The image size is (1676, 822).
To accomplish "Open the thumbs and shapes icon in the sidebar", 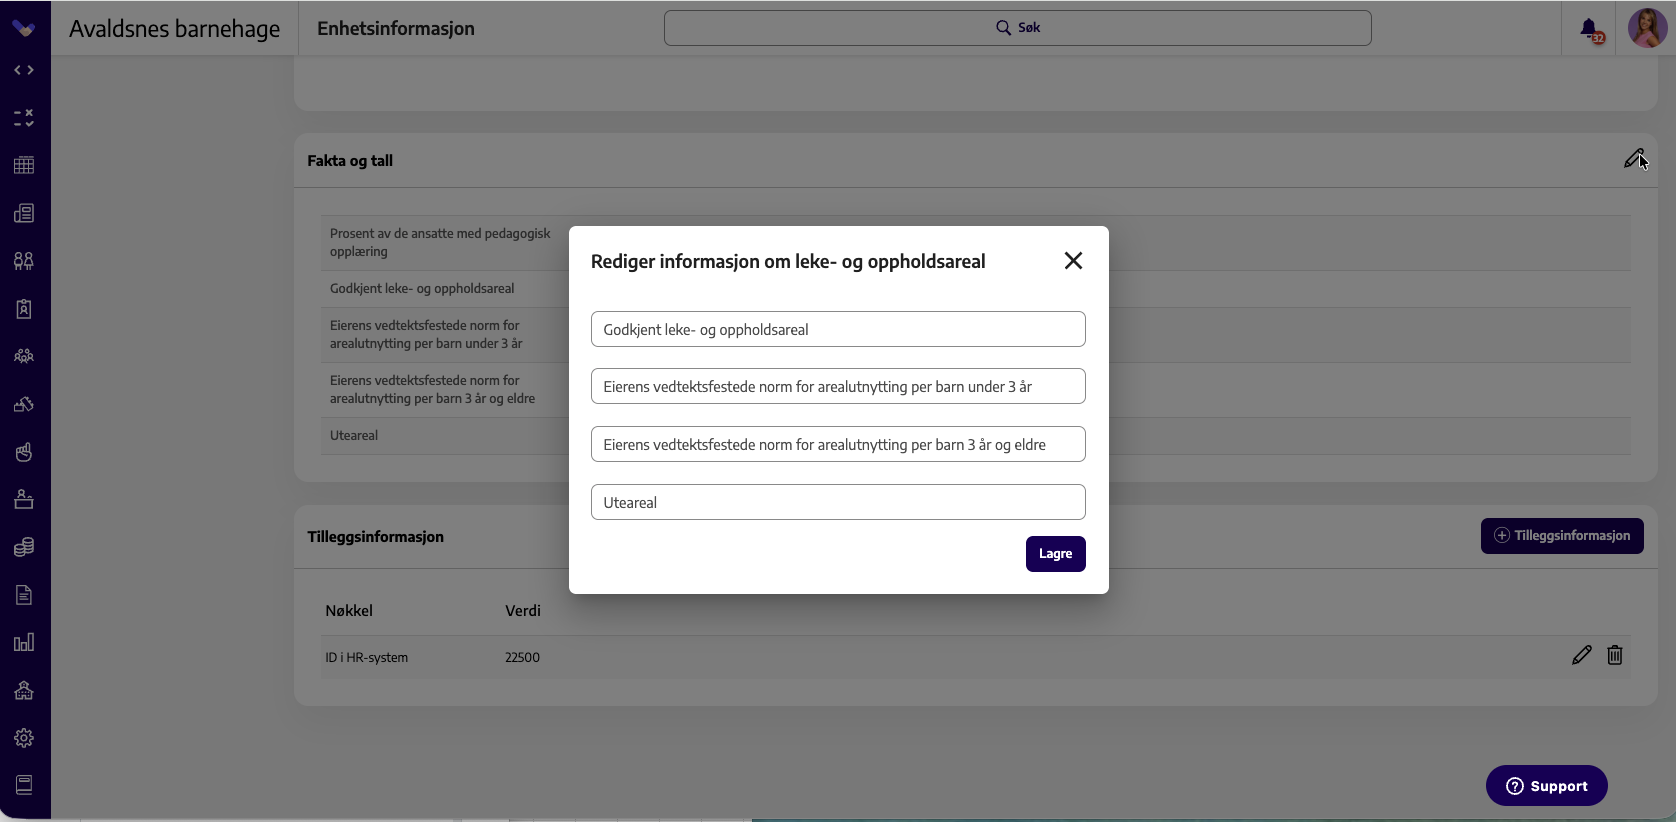I will click(x=24, y=404).
